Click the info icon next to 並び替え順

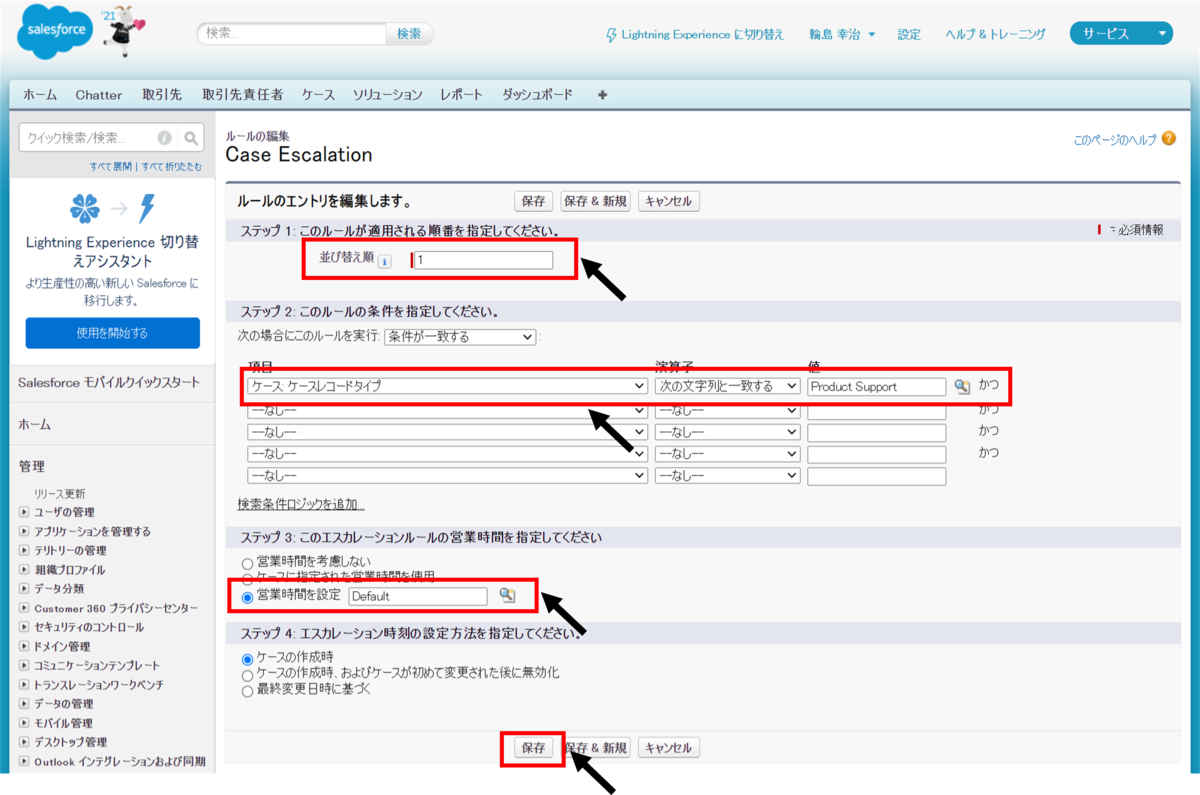385,261
